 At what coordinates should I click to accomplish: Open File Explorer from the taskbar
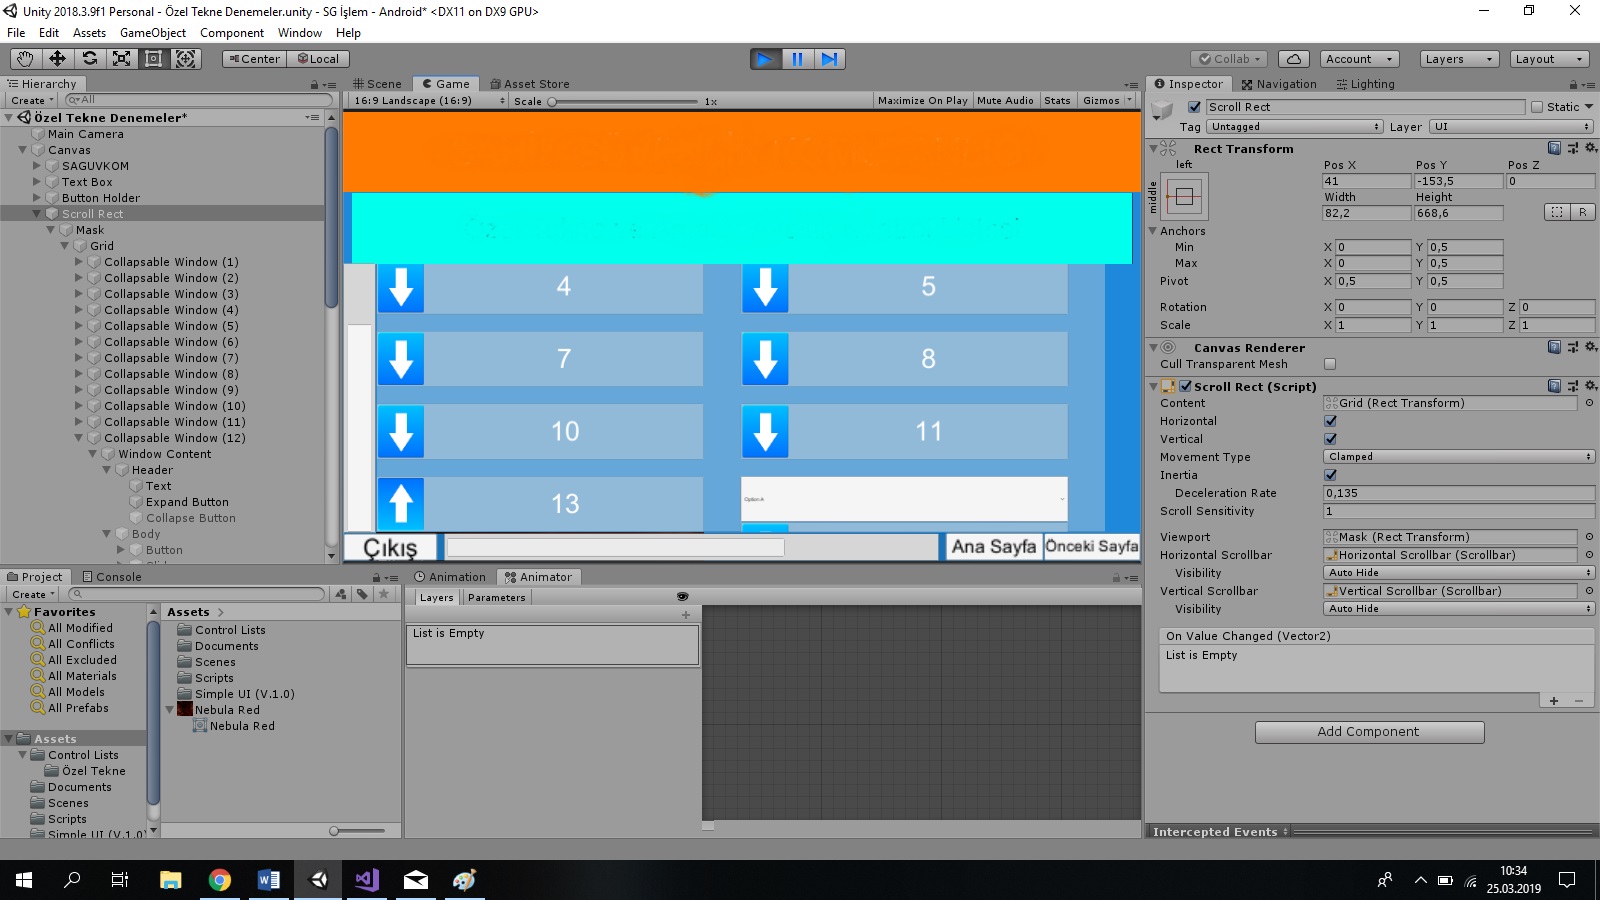(171, 880)
